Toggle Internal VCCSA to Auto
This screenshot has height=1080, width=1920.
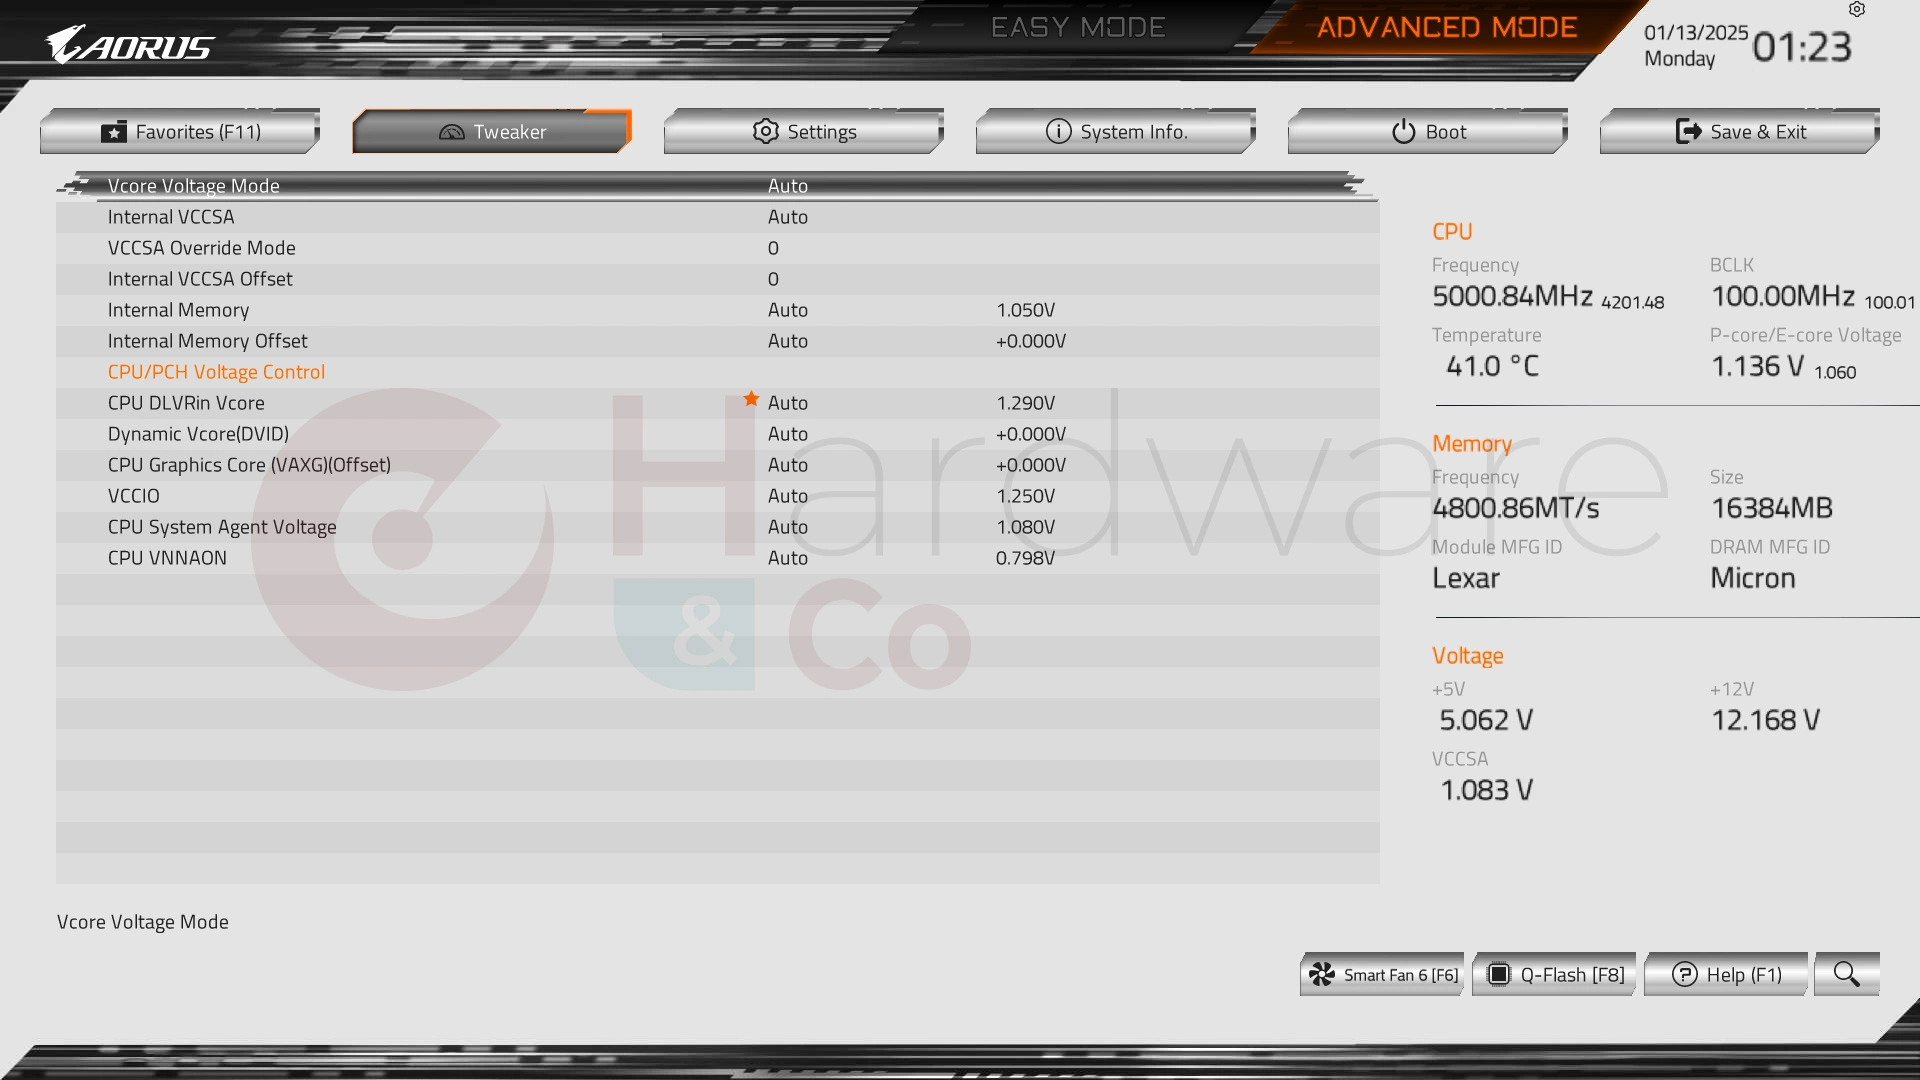click(787, 216)
